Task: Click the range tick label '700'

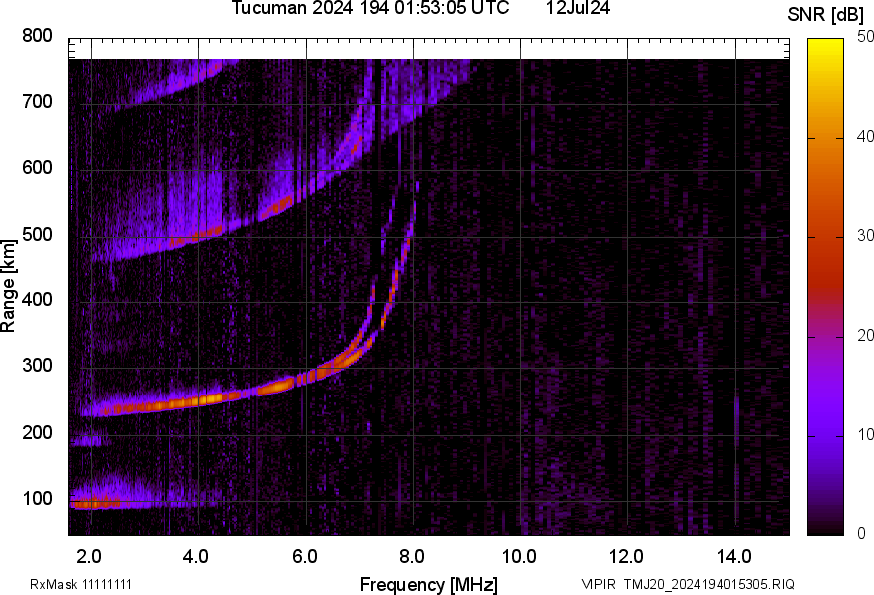Action: [37, 101]
